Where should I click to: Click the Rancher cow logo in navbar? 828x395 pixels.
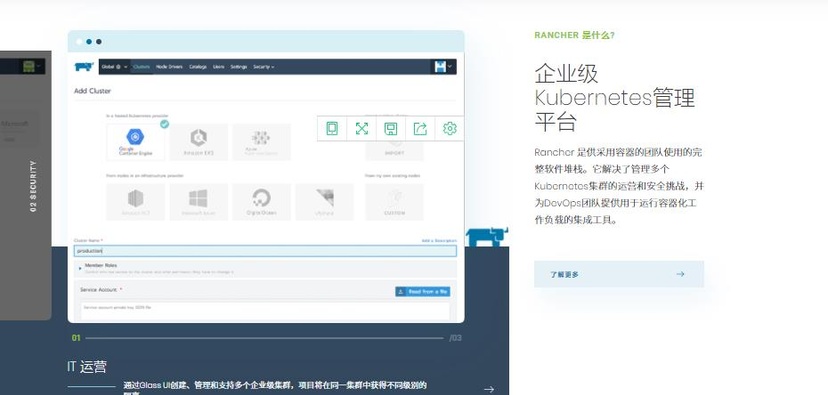point(84,67)
